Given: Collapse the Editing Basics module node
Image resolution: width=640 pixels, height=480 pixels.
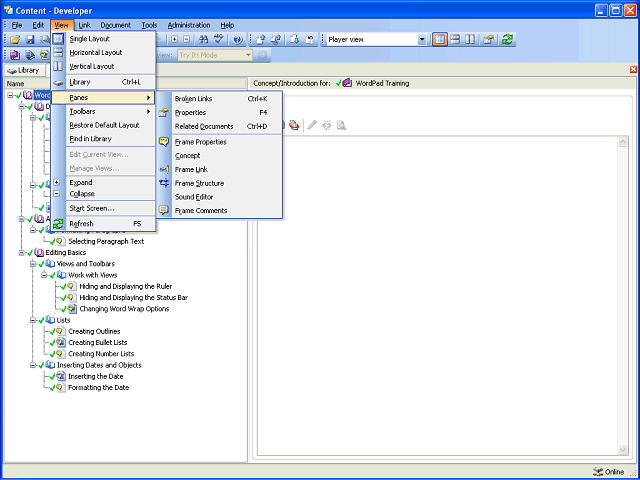Looking at the screenshot, I should click(21, 253).
